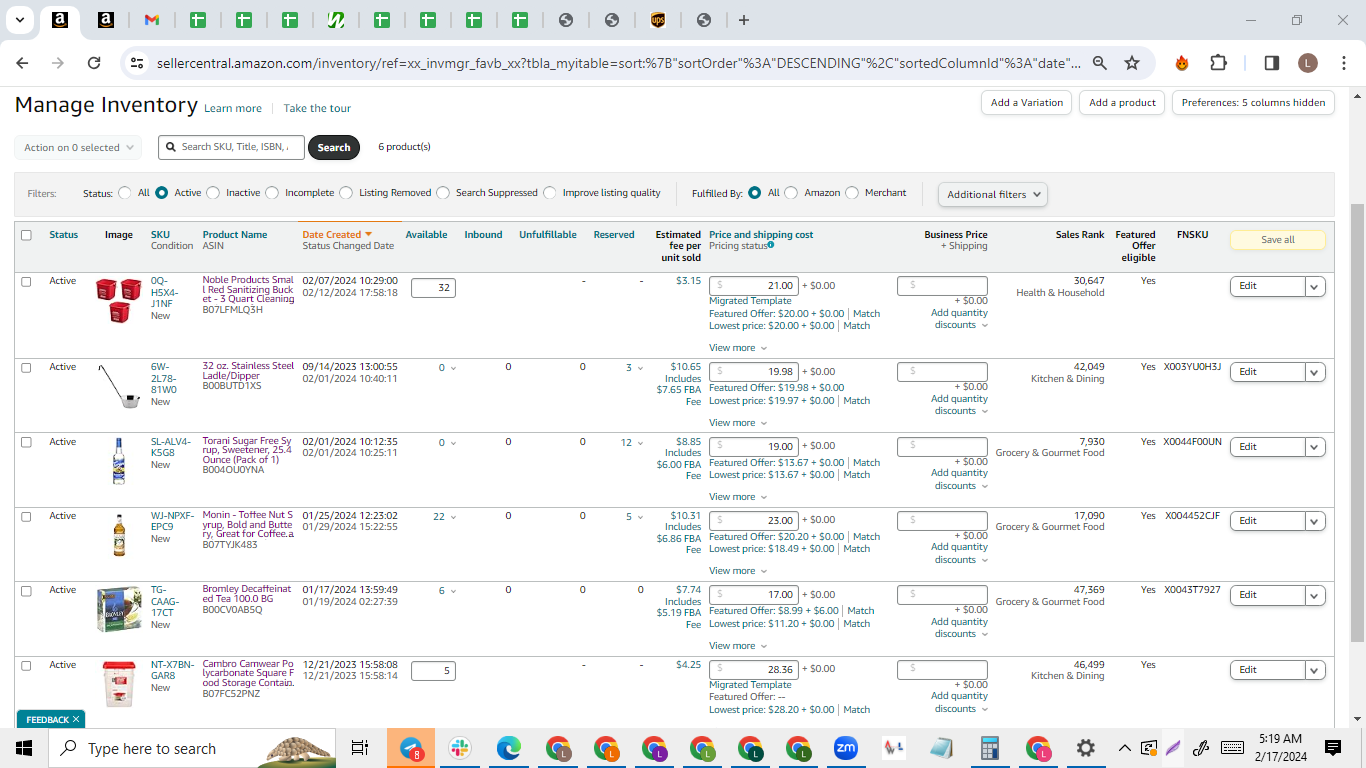
Task: Switch to the UPS browser tab
Action: 658,20
